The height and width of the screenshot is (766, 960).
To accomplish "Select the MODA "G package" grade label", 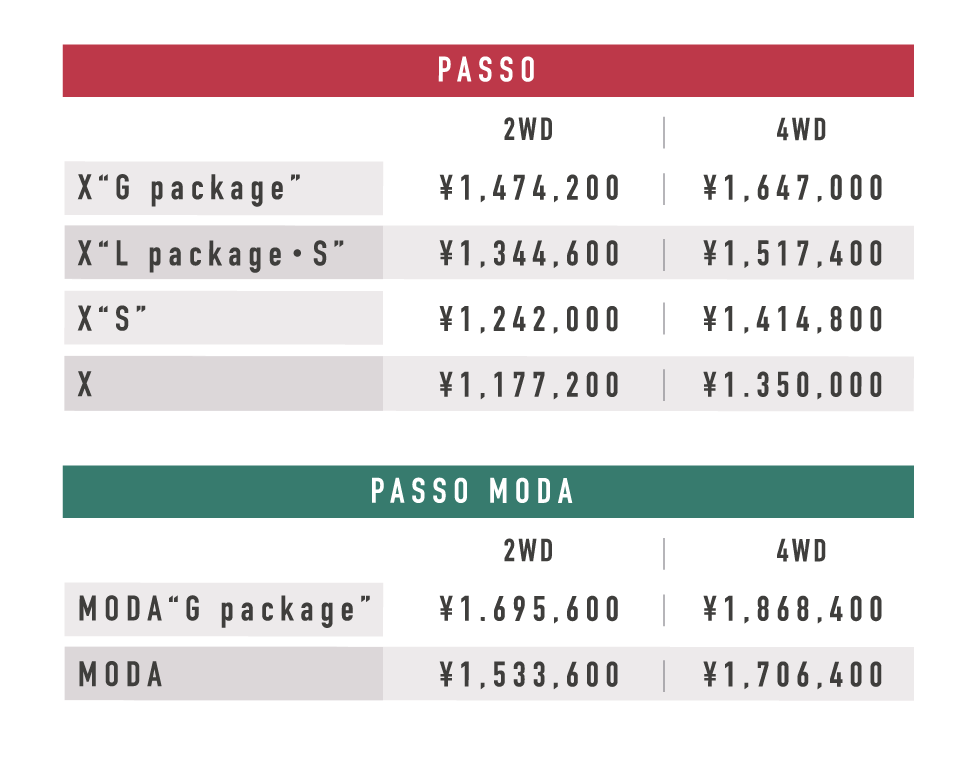I will (x=223, y=610).
